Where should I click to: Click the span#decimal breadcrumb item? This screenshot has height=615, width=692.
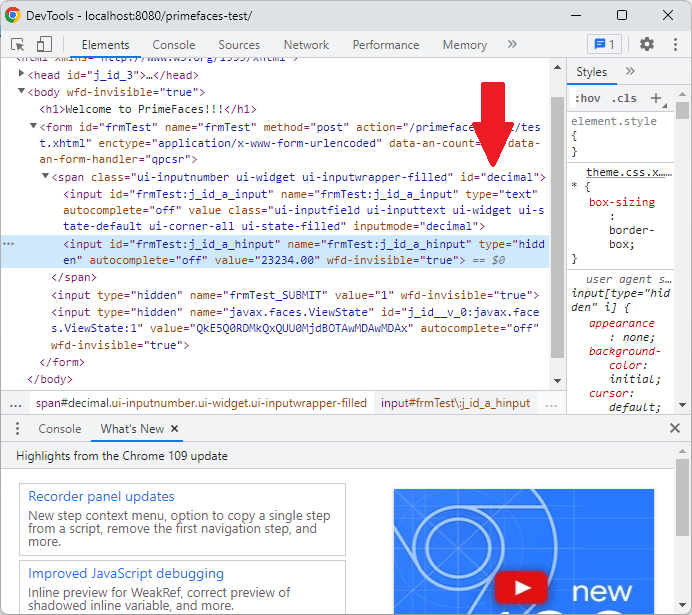[x=201, y=403]
